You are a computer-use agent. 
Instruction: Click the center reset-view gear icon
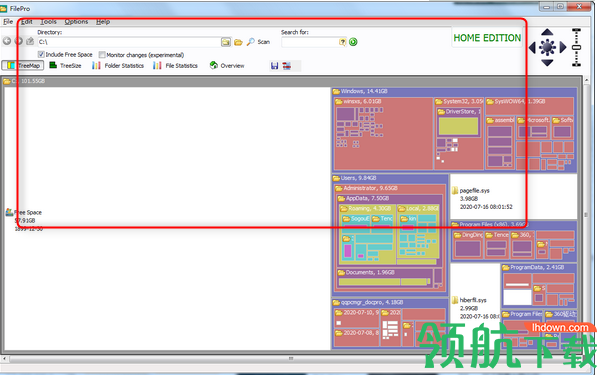[548, 47]
